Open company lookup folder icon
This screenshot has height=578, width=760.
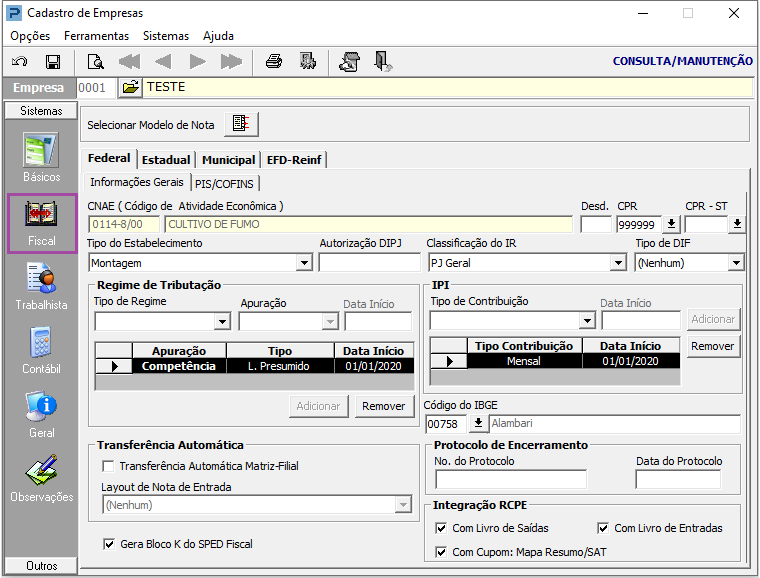tap(130, 88)
